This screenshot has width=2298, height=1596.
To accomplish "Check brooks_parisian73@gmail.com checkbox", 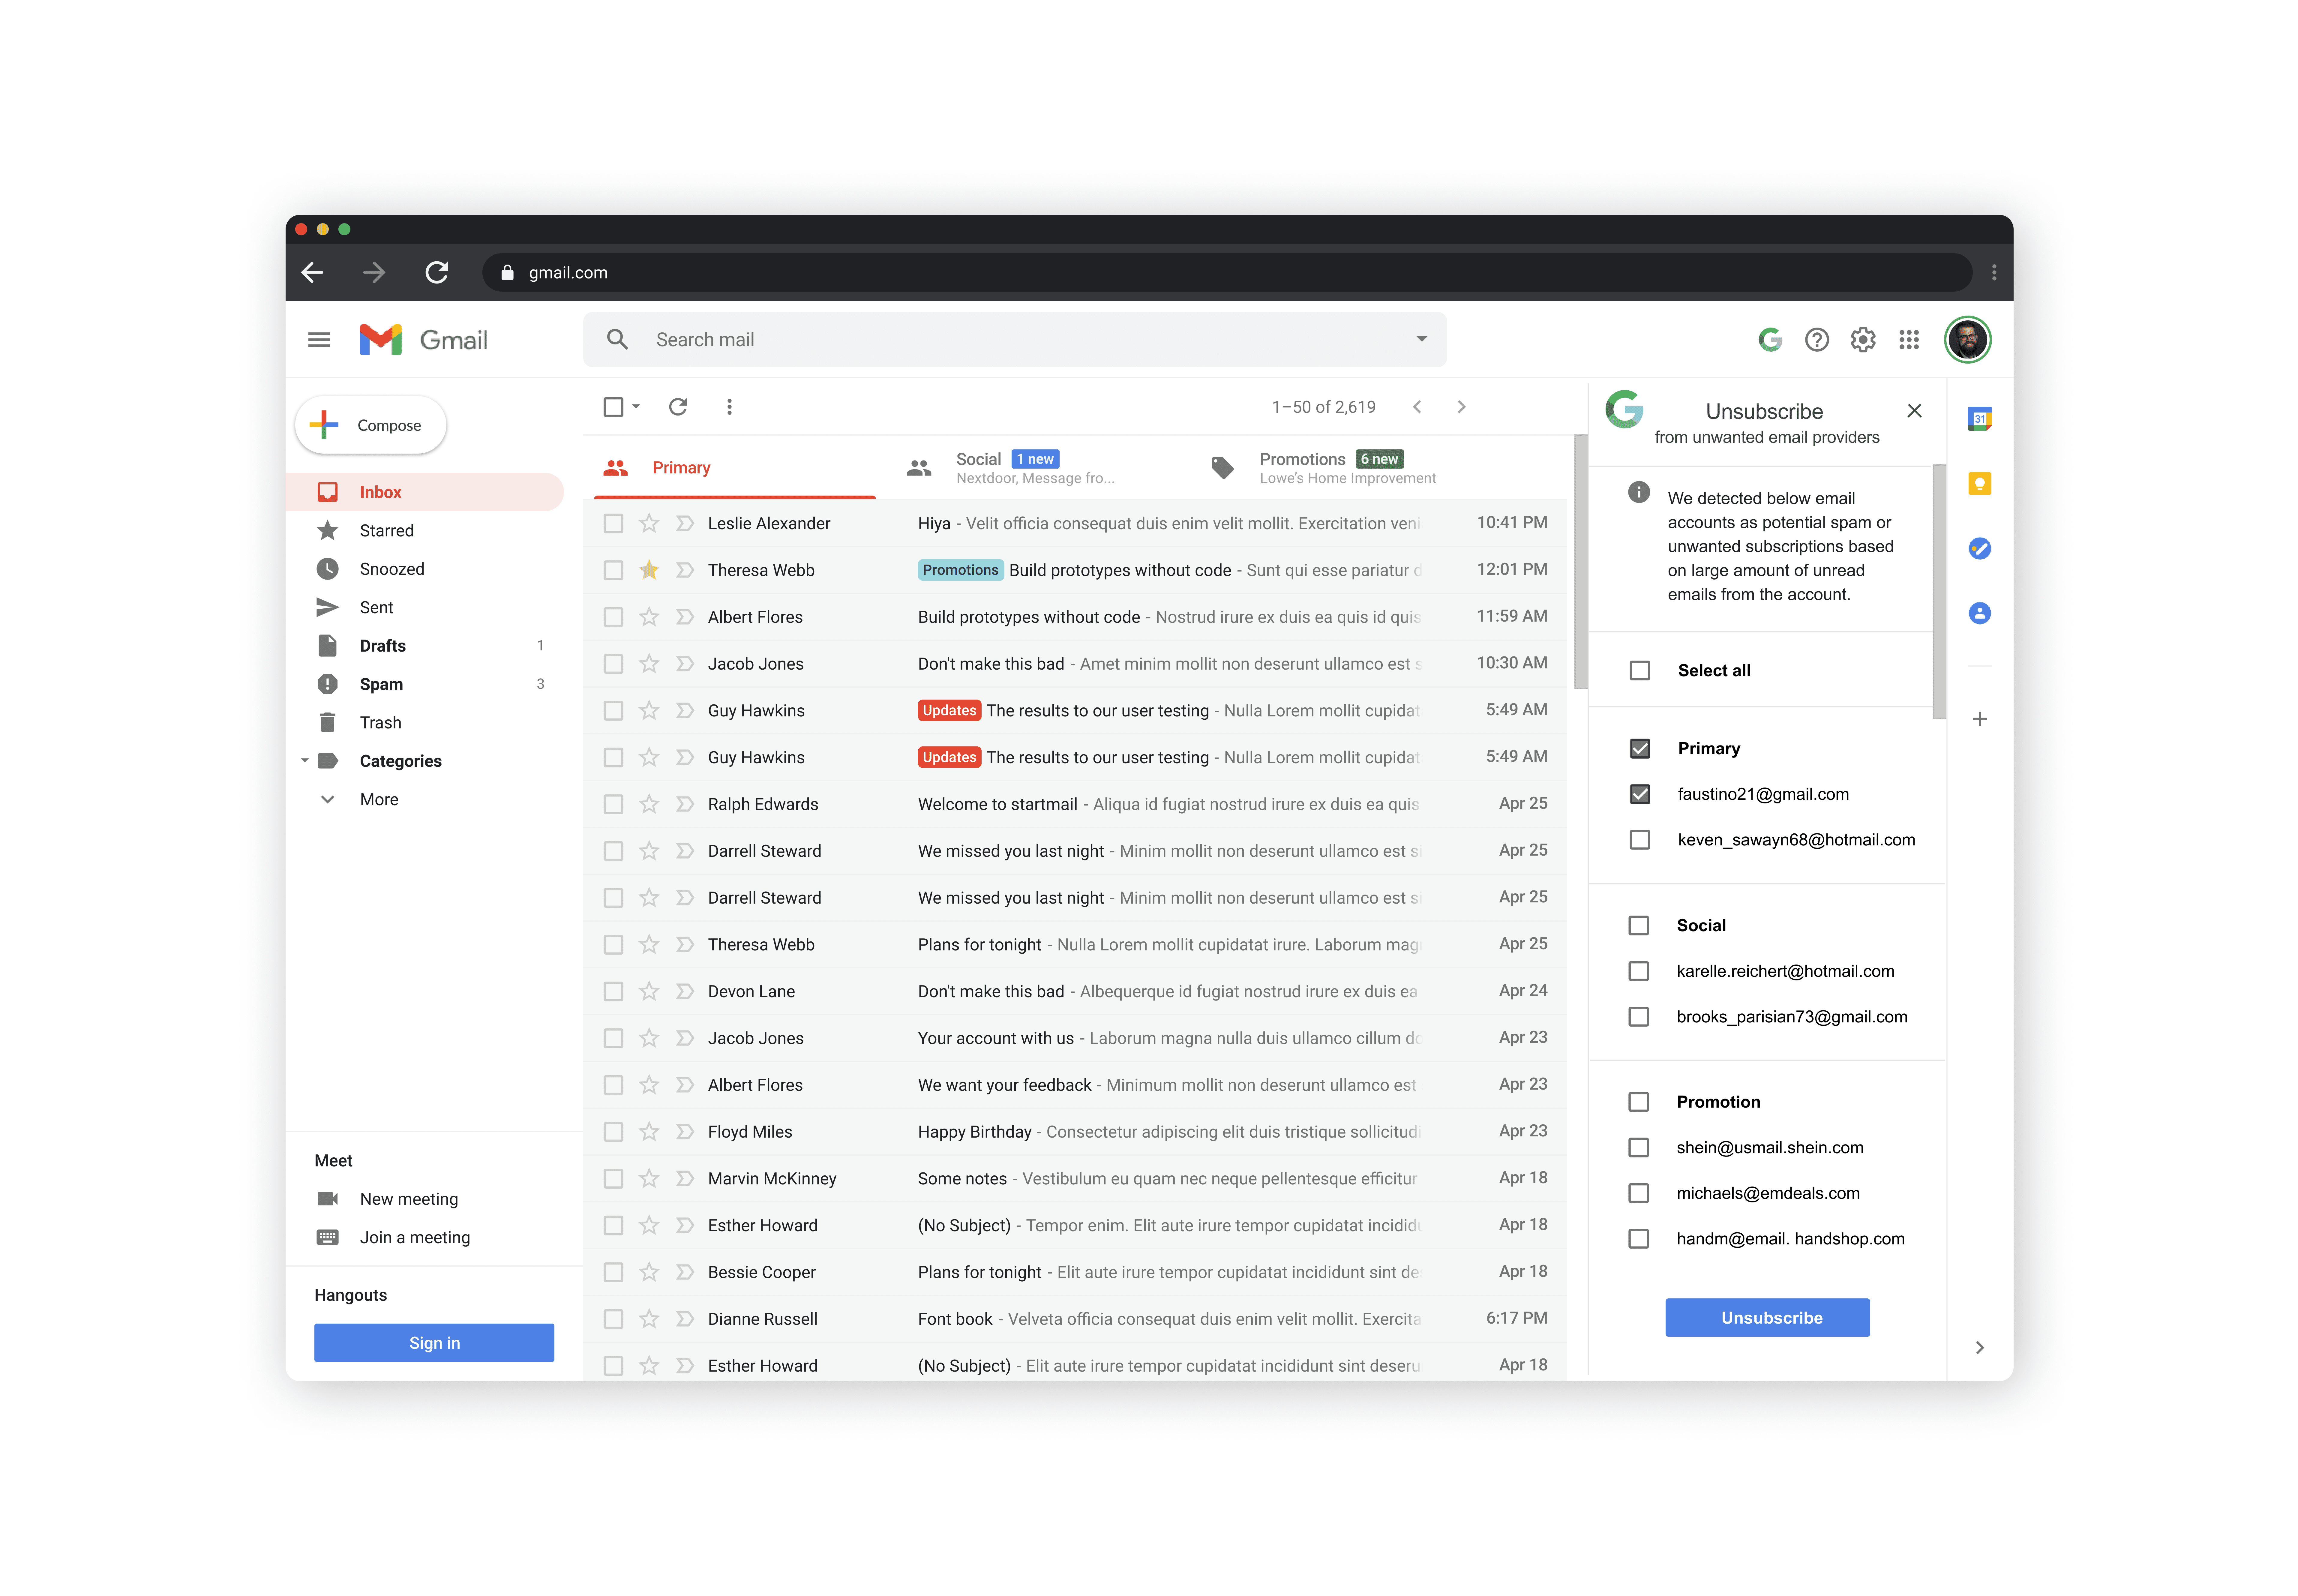I will [x=1639, y=1017].
